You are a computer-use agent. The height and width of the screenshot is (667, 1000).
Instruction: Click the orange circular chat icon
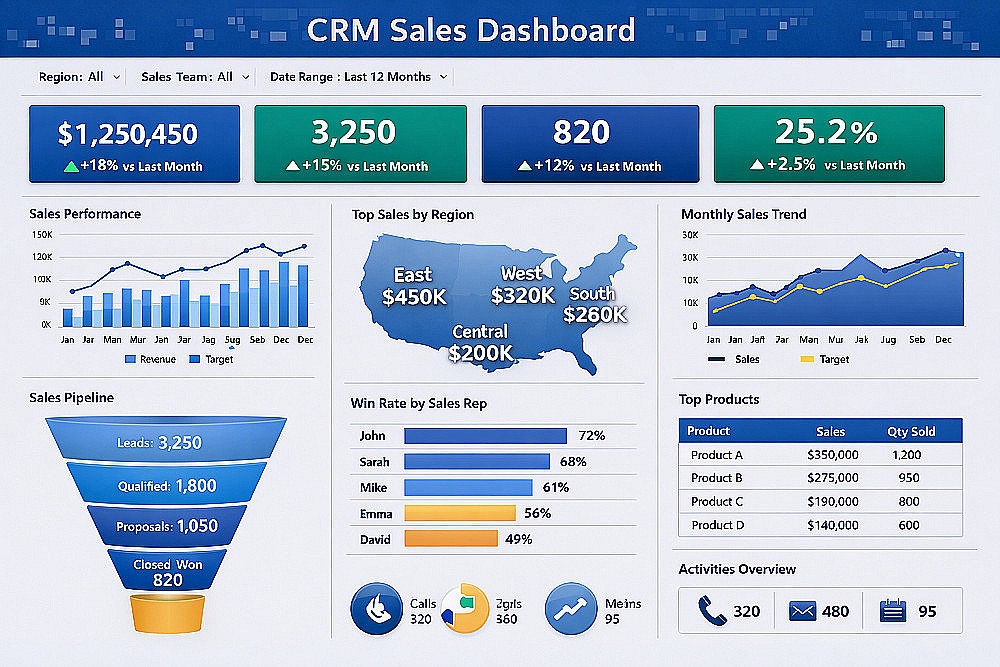[464, 608]
